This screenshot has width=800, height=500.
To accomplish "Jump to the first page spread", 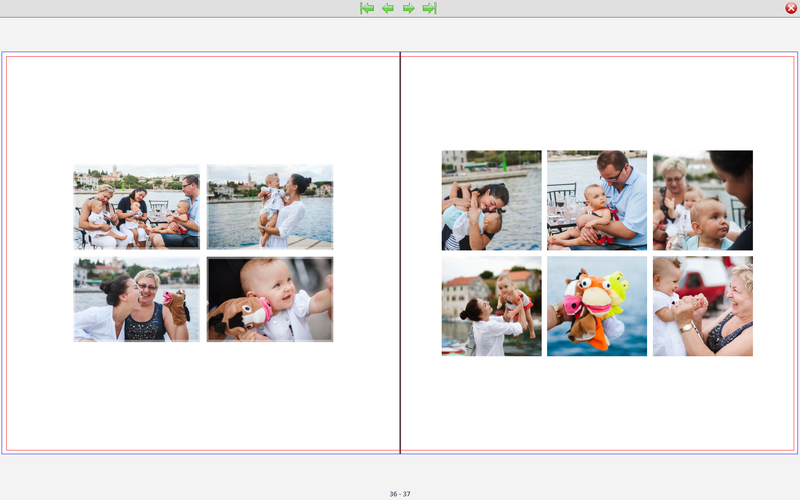I will [367, 8].
